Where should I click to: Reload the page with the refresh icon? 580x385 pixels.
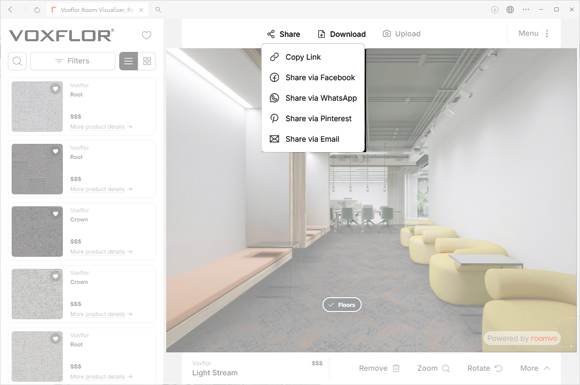(x=37, y=10)
